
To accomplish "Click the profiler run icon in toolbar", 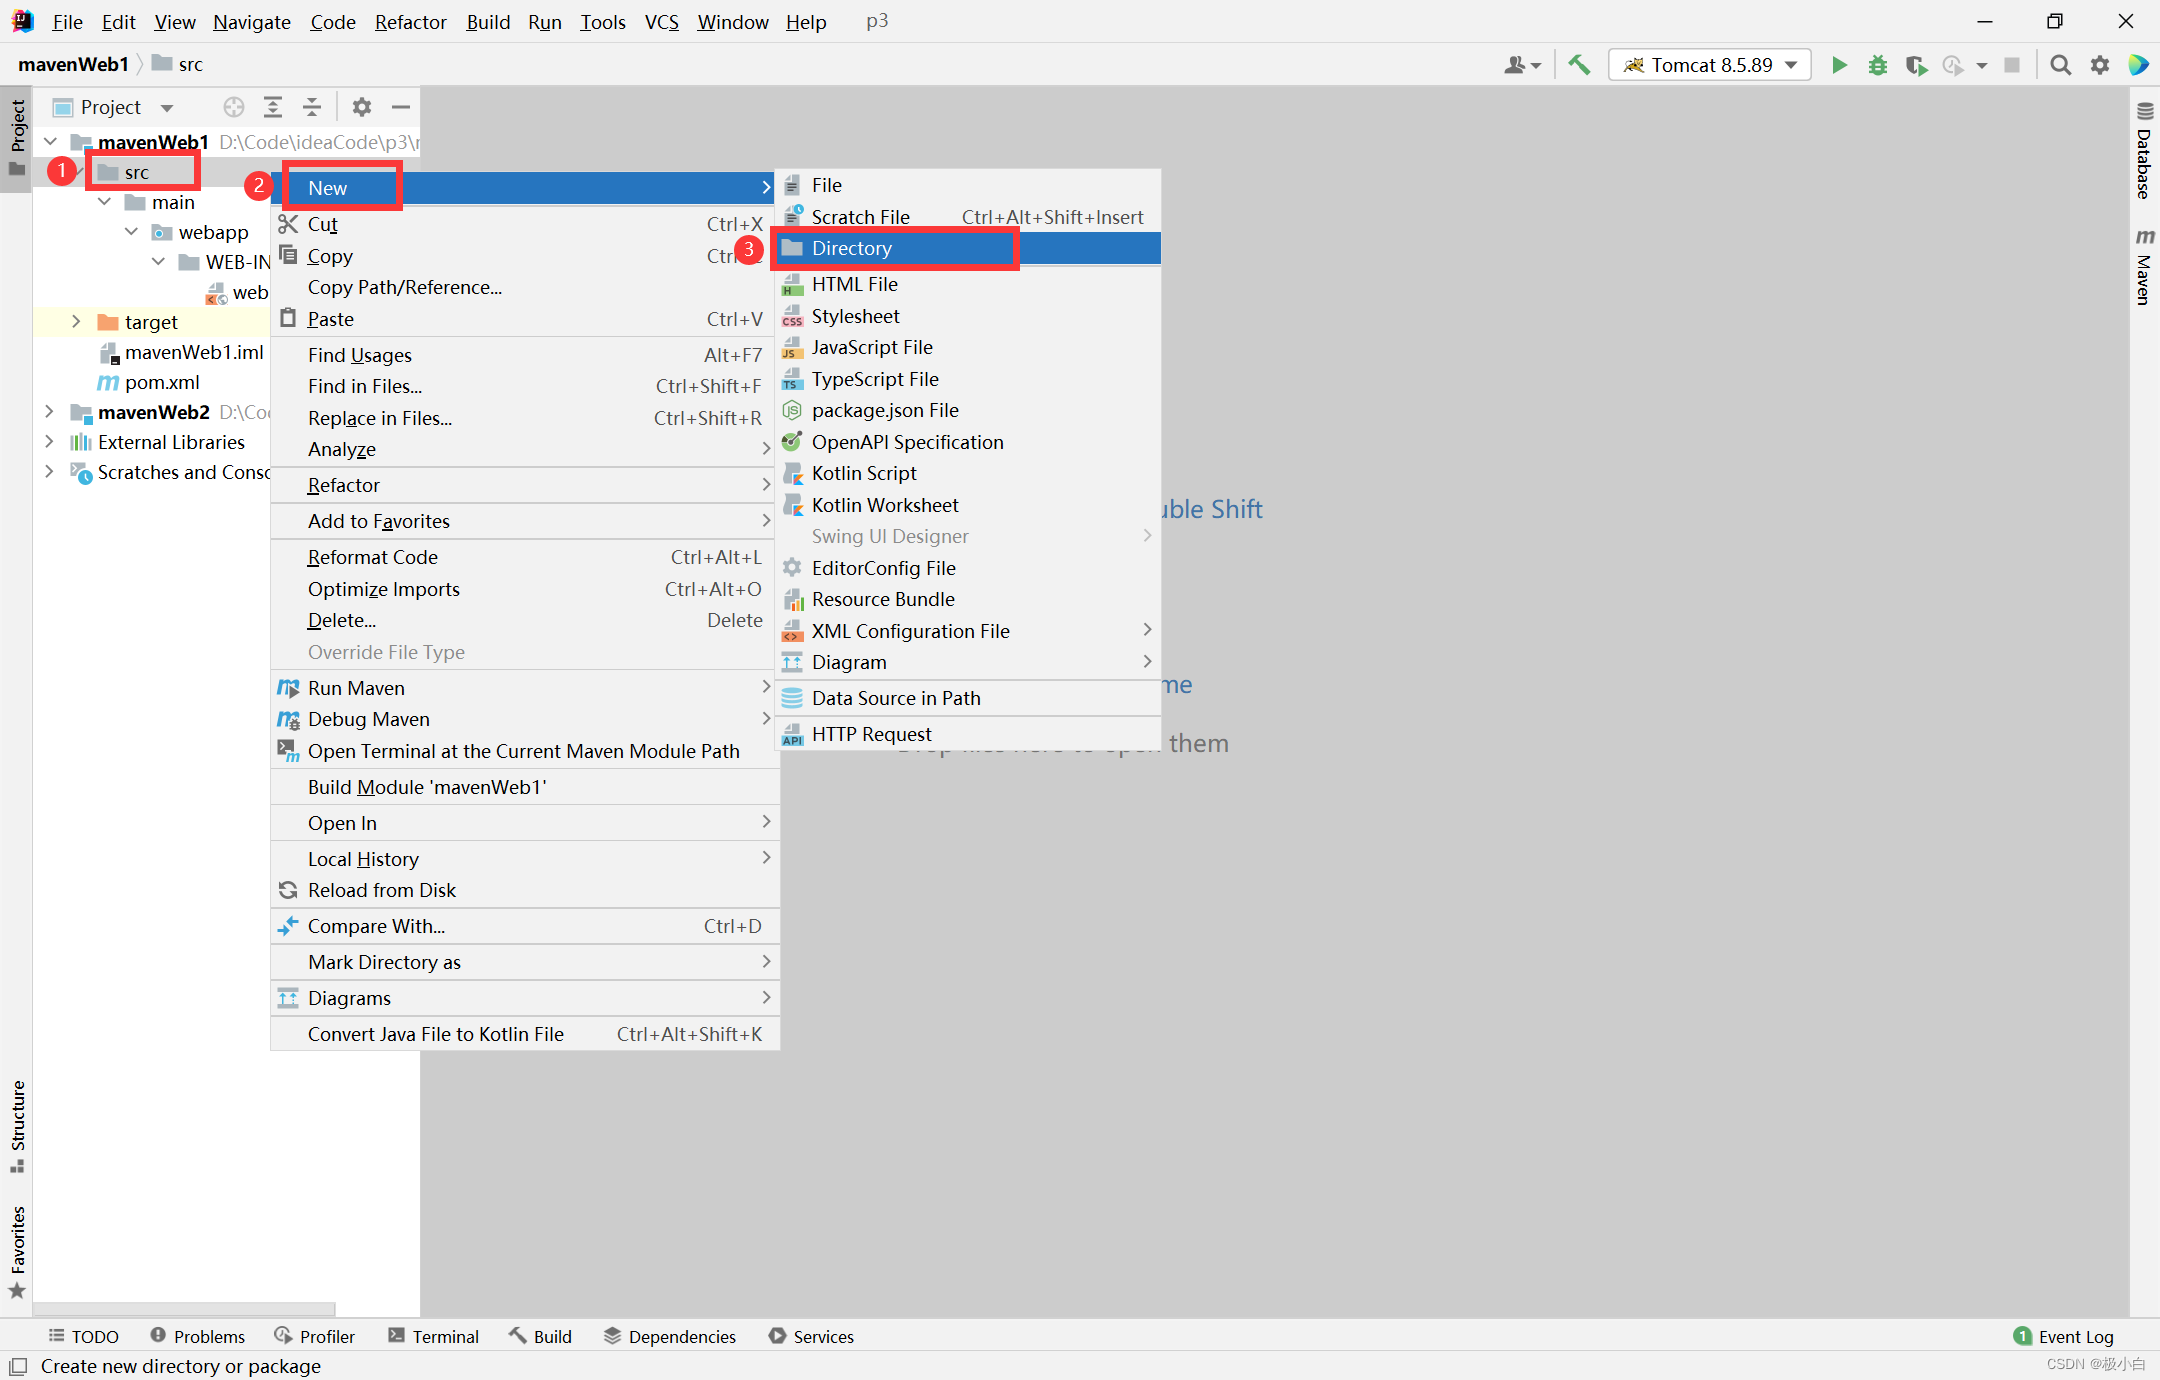I will pyautogui.click(x=1954, y=65).
